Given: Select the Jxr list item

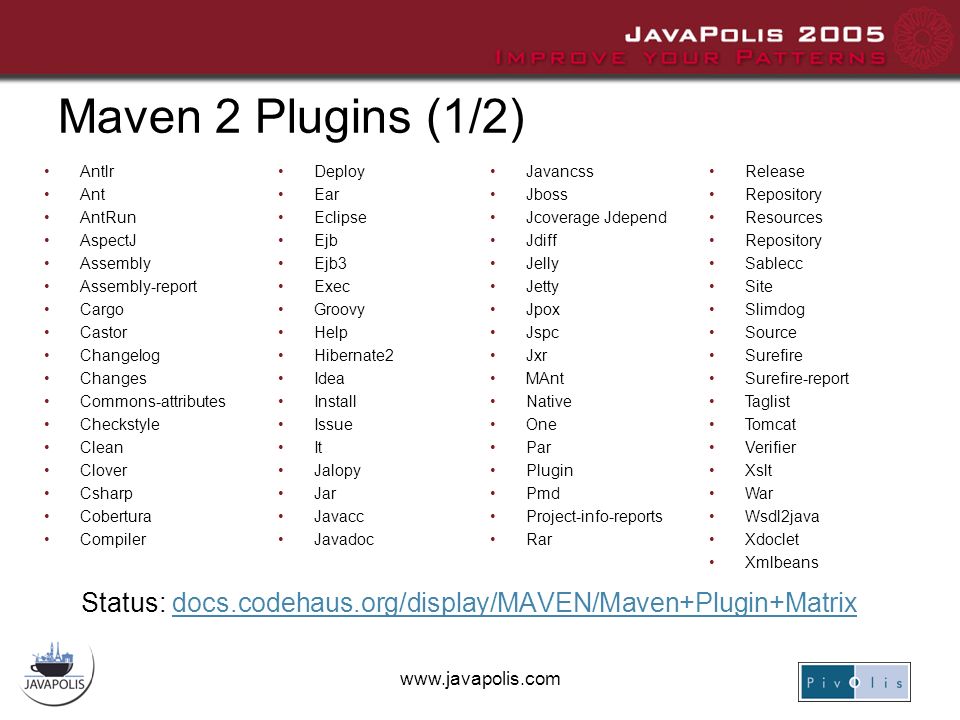Looking at the screenshot, I should 536,356.
